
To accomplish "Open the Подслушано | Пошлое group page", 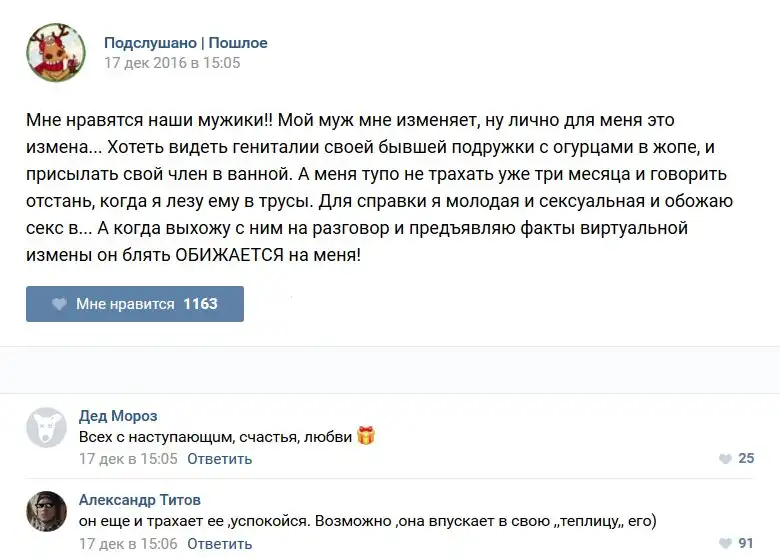I will coord(185,43).
